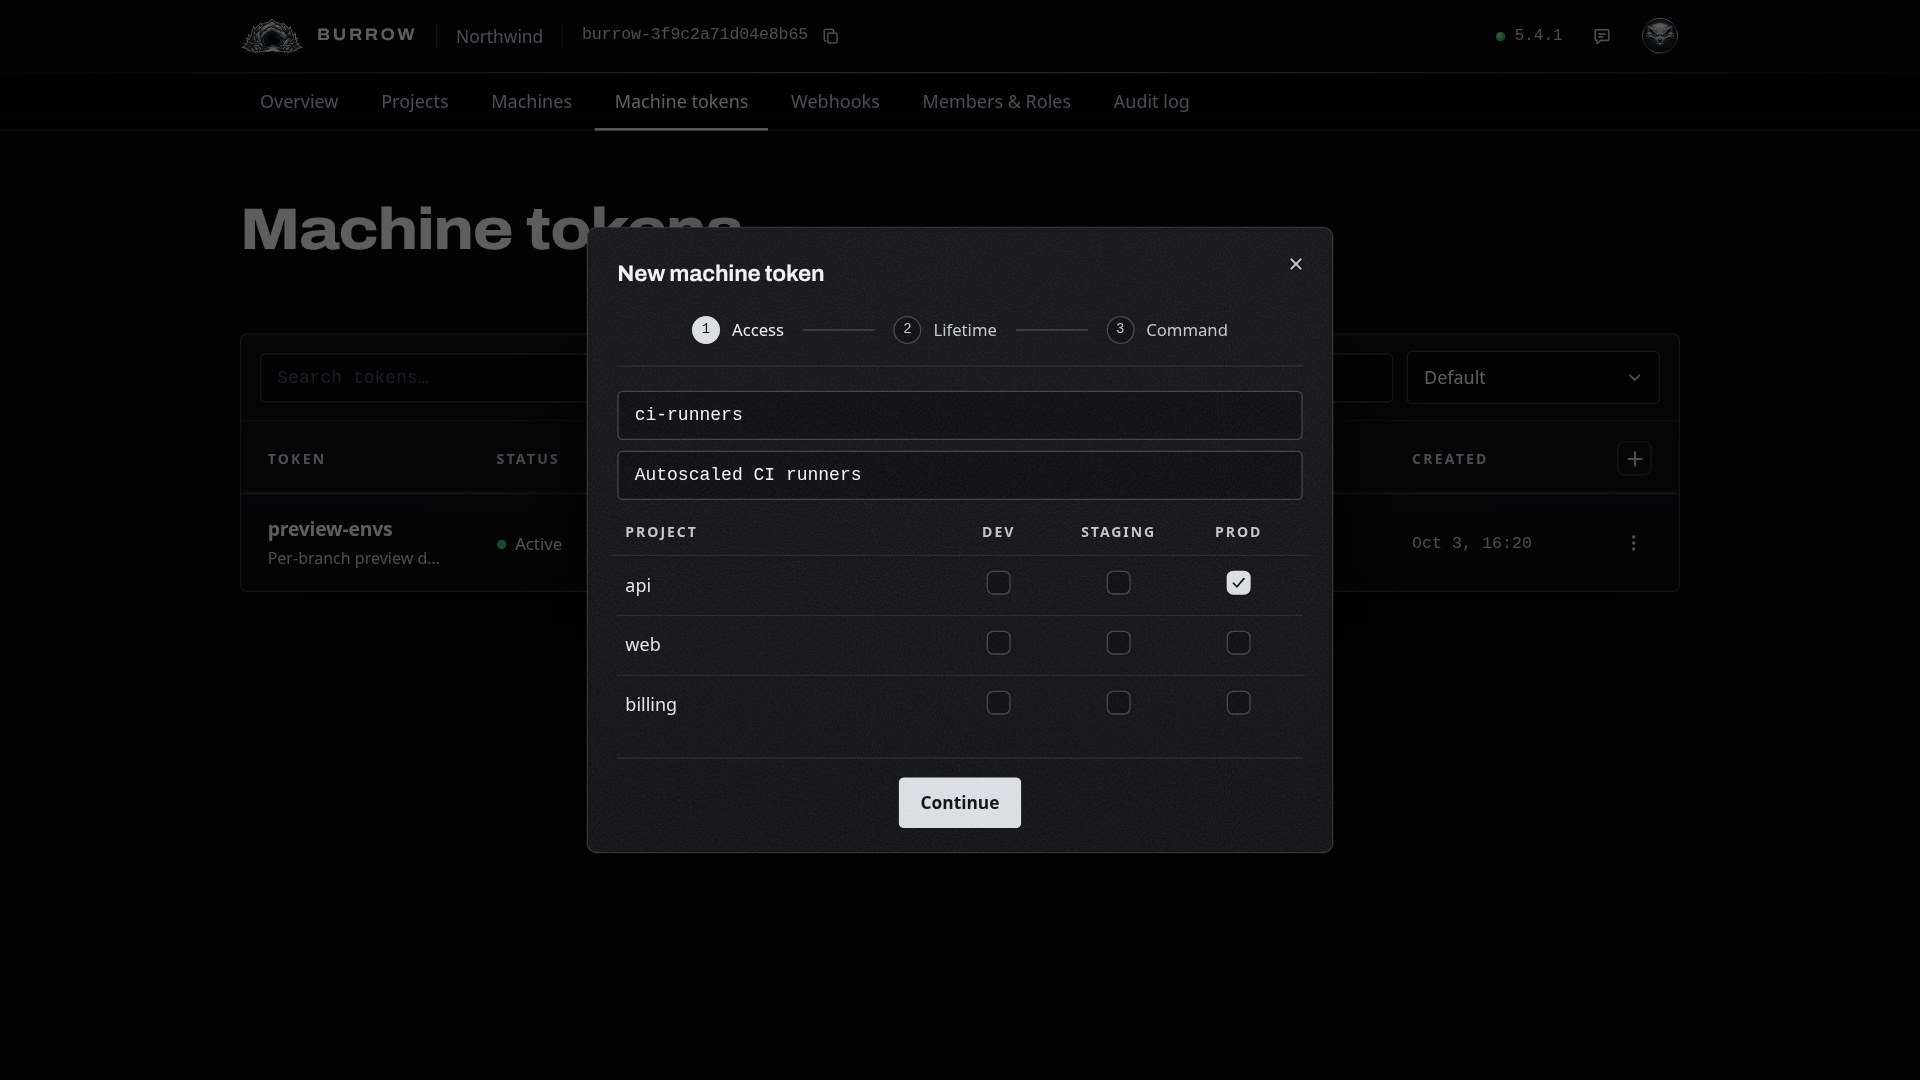The image size is (1920, 1080).
Task: Open the Members & Roles tab
Action: [x=996, y=102]
